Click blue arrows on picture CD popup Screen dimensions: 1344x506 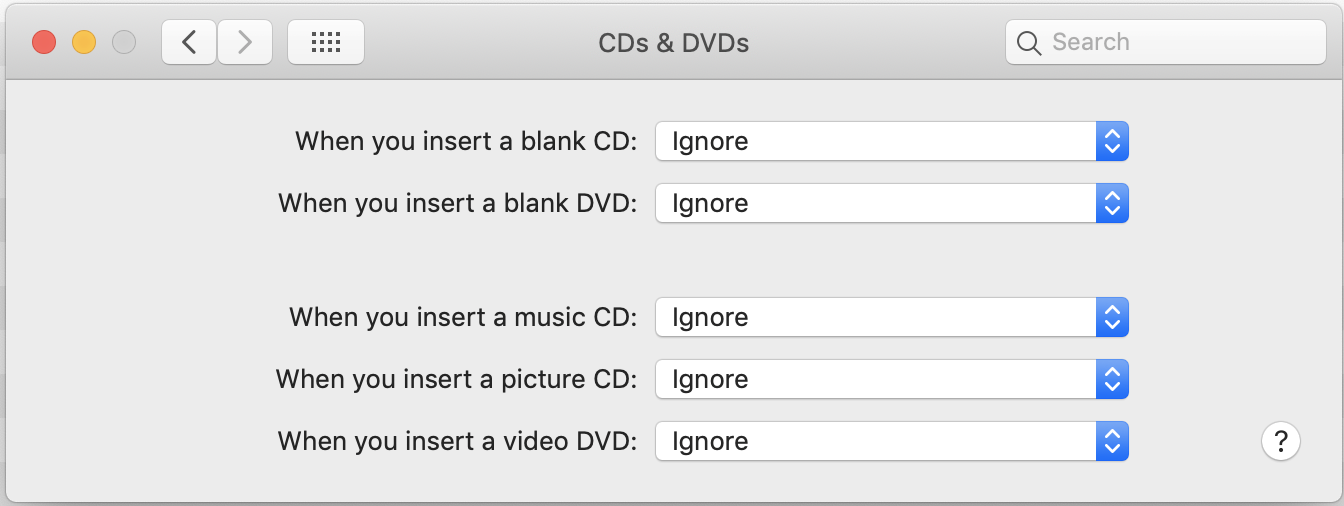click(1112, 379)
